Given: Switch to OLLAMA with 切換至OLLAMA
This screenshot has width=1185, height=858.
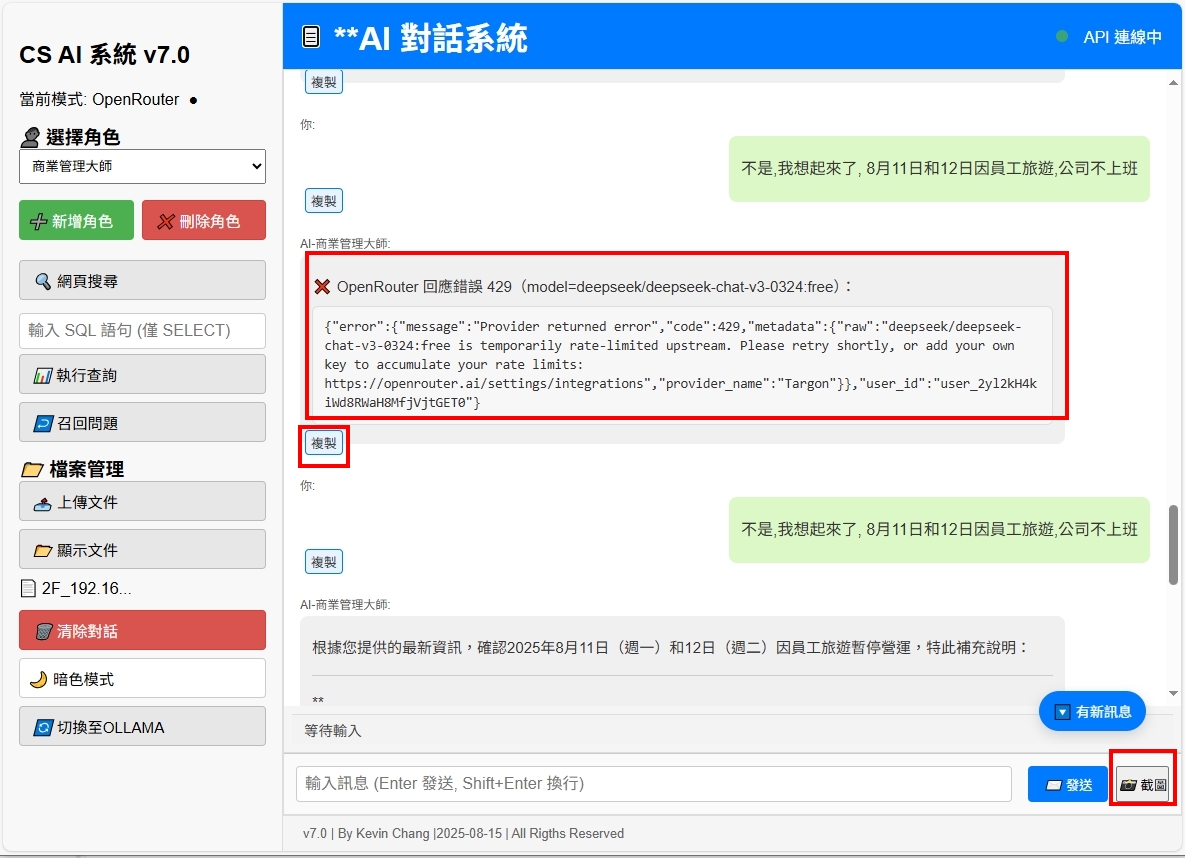Looking at the screenshot, I should (x=142, y=727).
